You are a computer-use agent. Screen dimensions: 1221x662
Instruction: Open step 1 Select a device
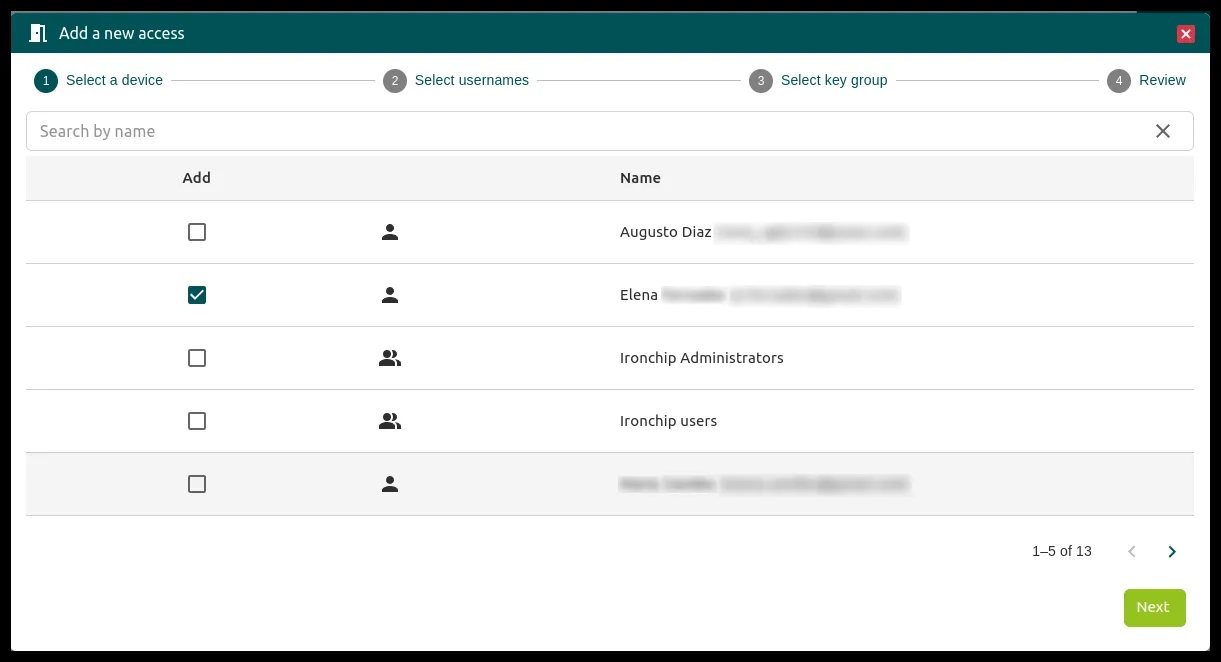[x=99, y=80]
